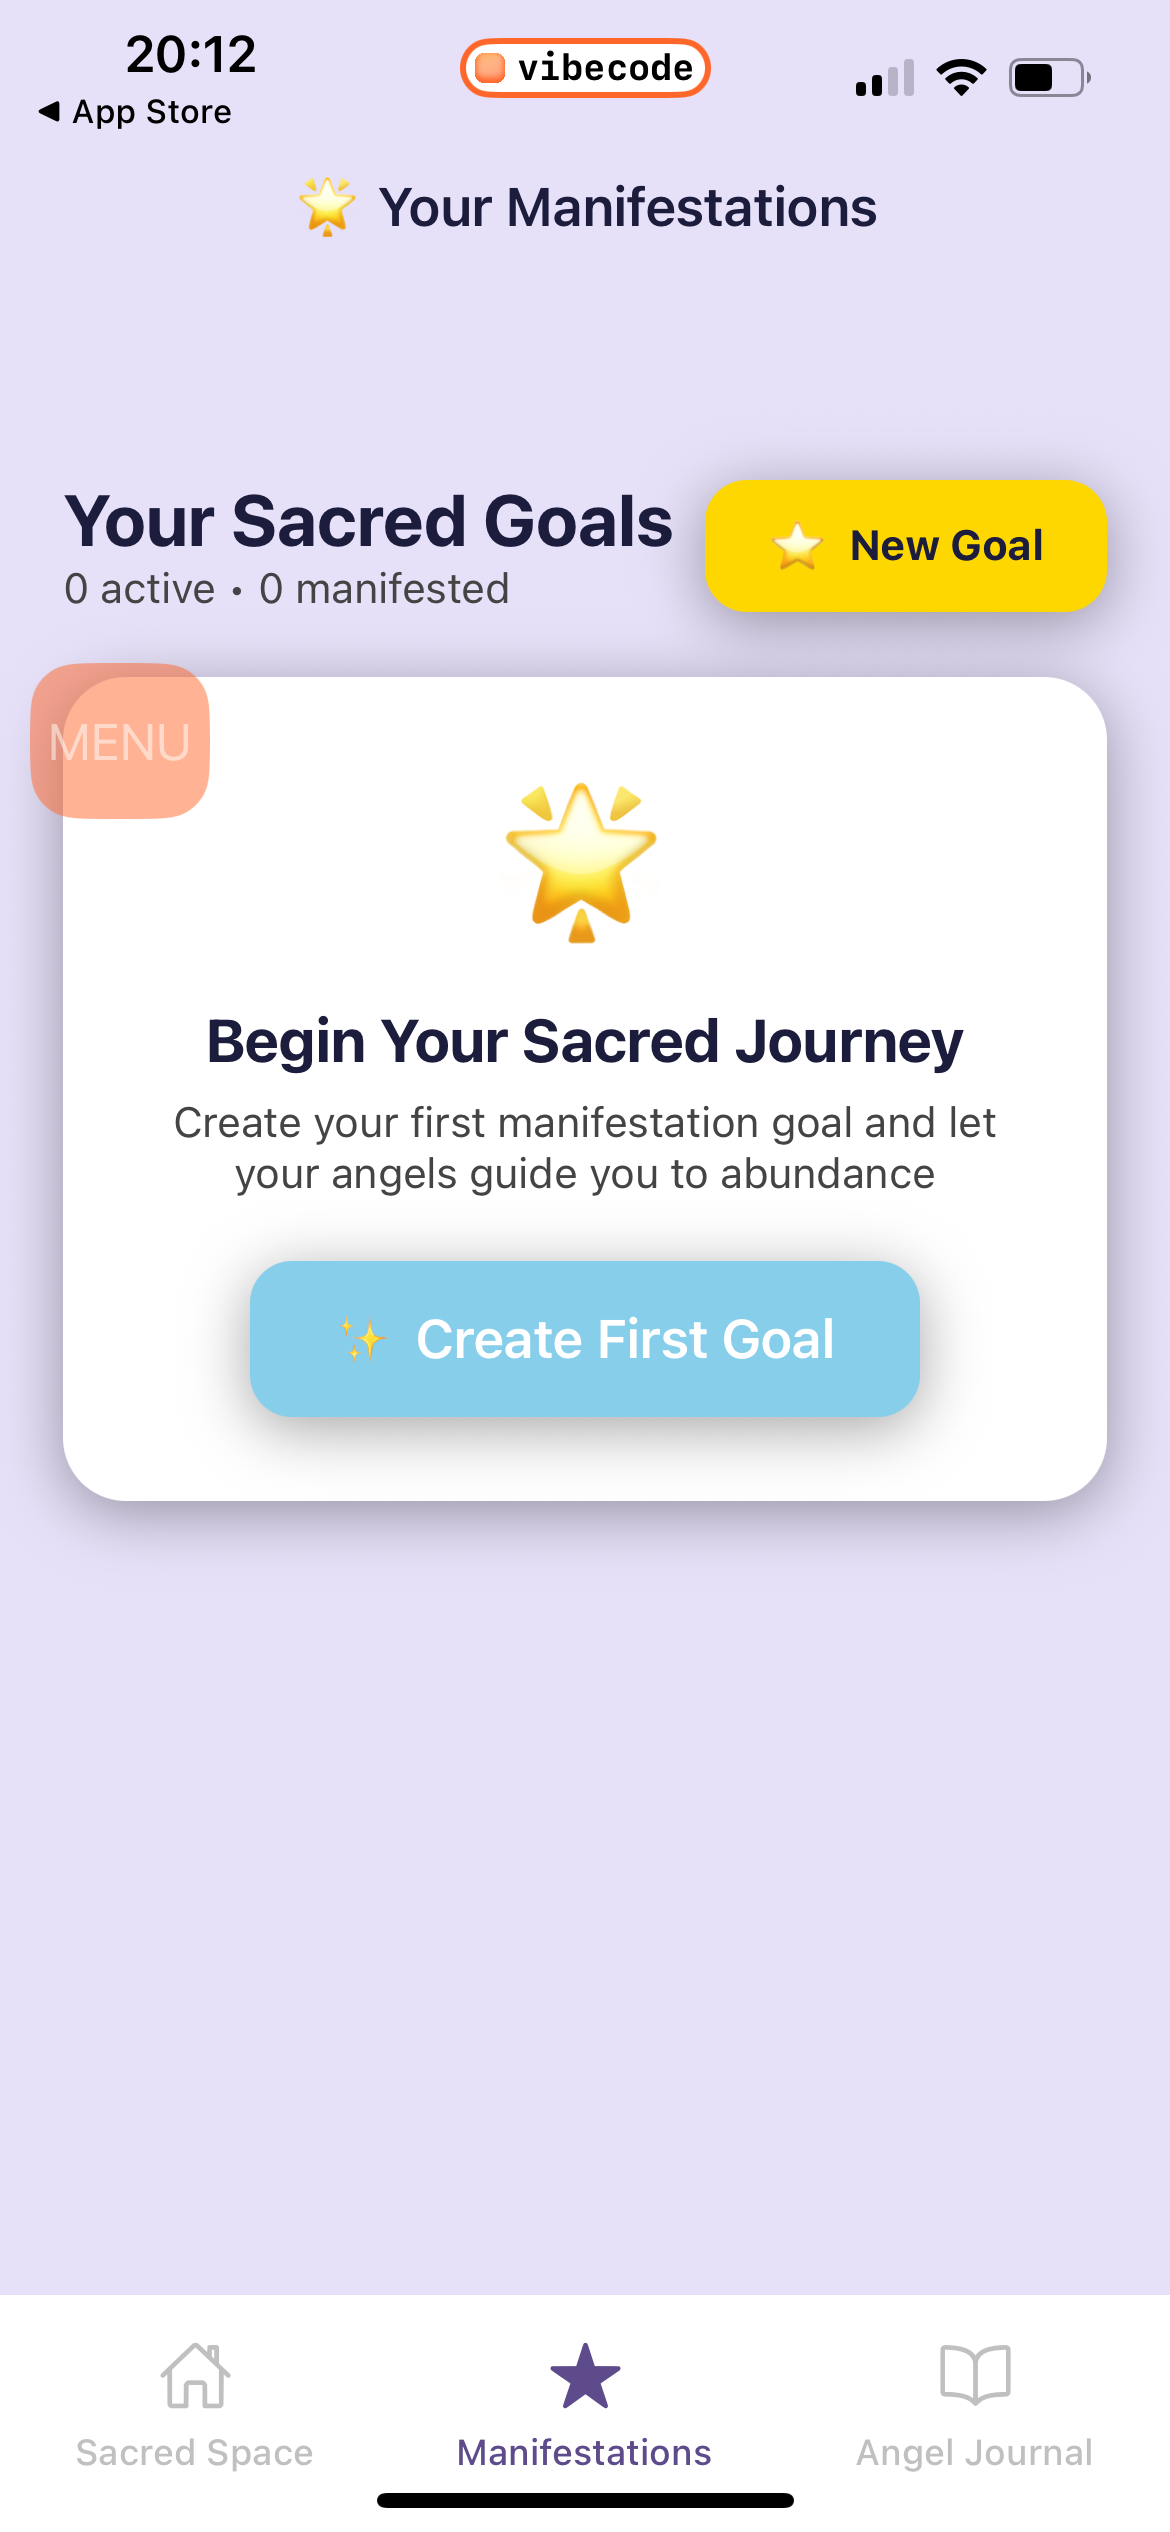1170x2532 pixels.
Task: Tap the open book Angel Journal icon
Action: point(975,2374)
